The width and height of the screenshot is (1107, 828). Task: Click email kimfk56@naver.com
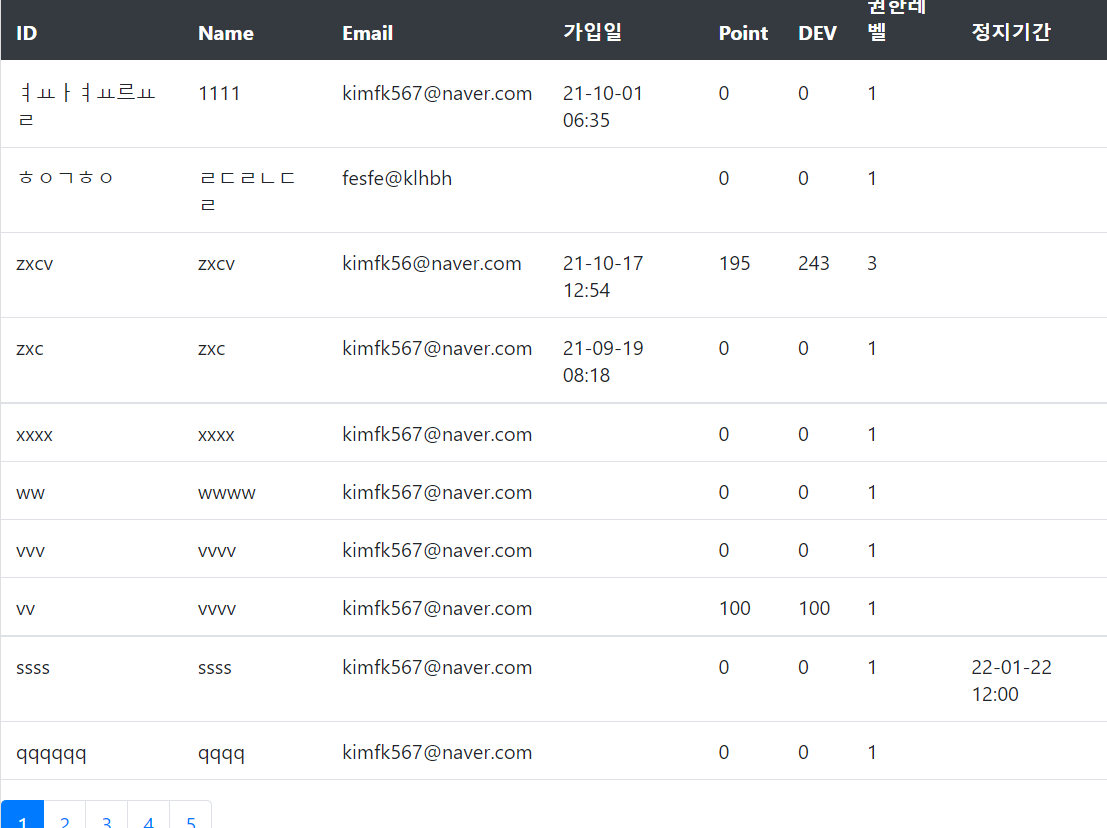432,263
